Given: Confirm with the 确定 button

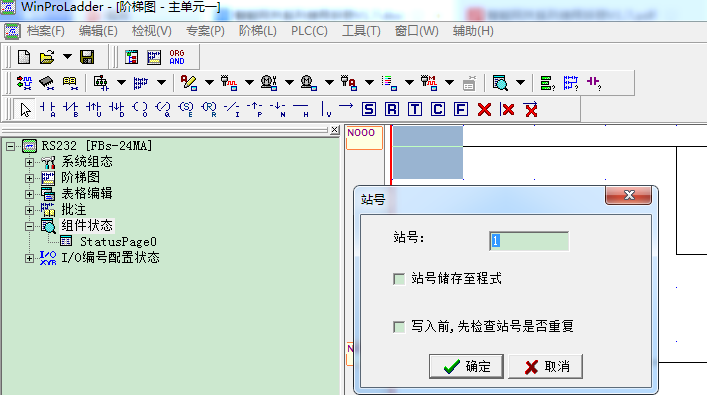Looking at the screenshot, I should coord(466,366).
